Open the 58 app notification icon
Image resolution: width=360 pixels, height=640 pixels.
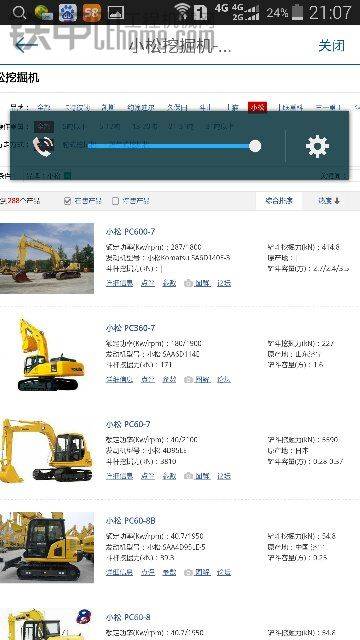(x=92, y=13)
